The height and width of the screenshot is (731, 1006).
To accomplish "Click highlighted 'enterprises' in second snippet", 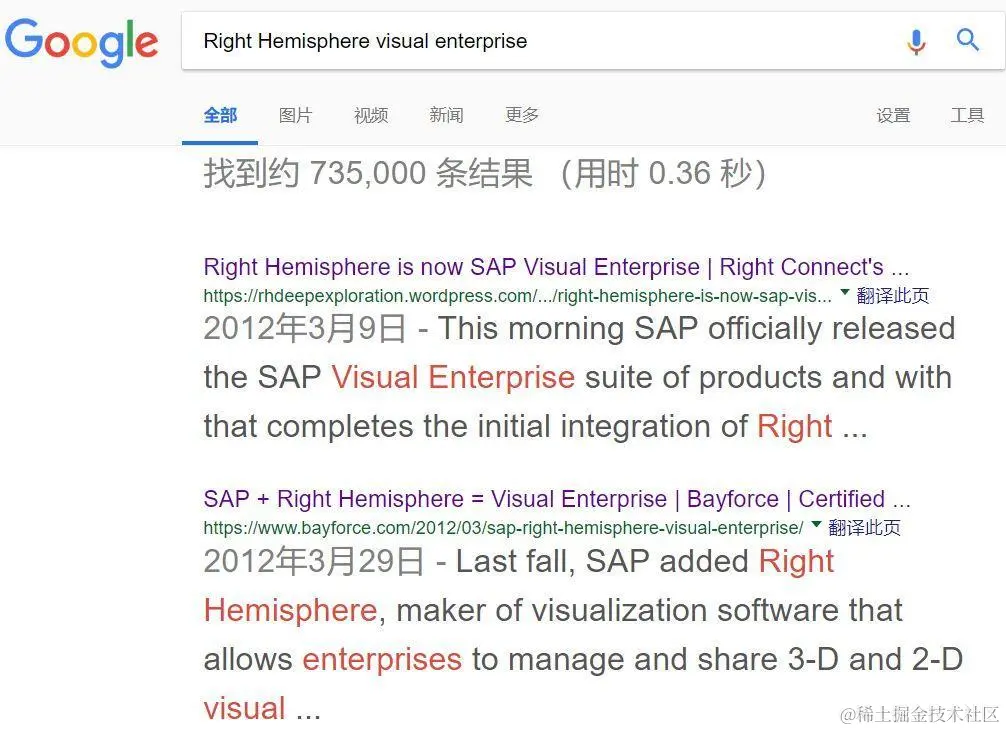I will point(382,659).
